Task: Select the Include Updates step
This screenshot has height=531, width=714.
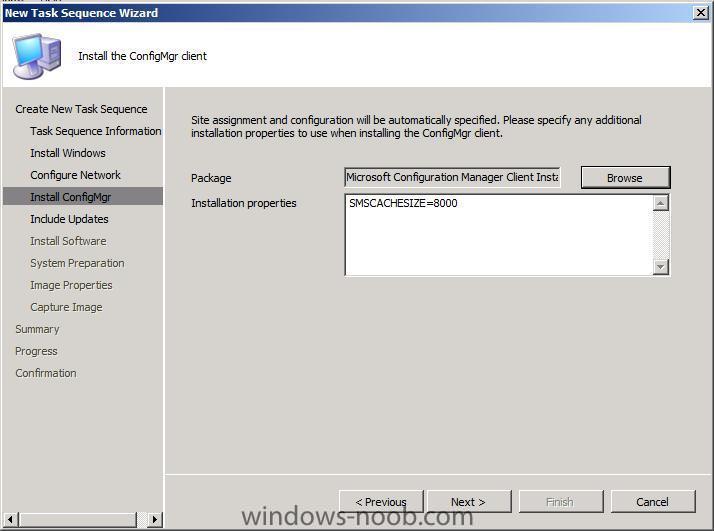Action: 69,219
